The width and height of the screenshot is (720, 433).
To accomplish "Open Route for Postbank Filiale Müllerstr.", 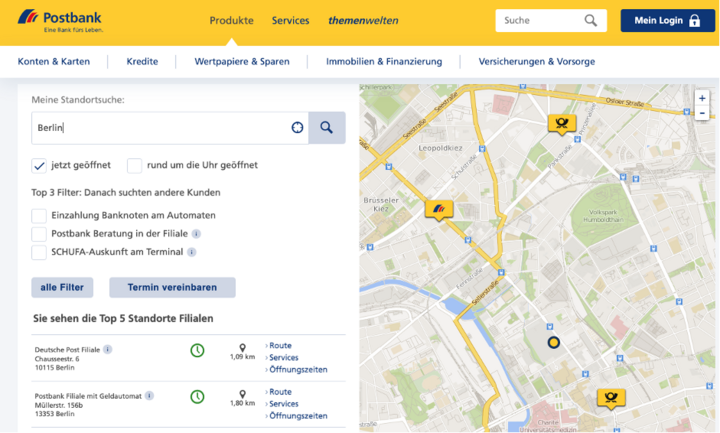I will 280,392.
